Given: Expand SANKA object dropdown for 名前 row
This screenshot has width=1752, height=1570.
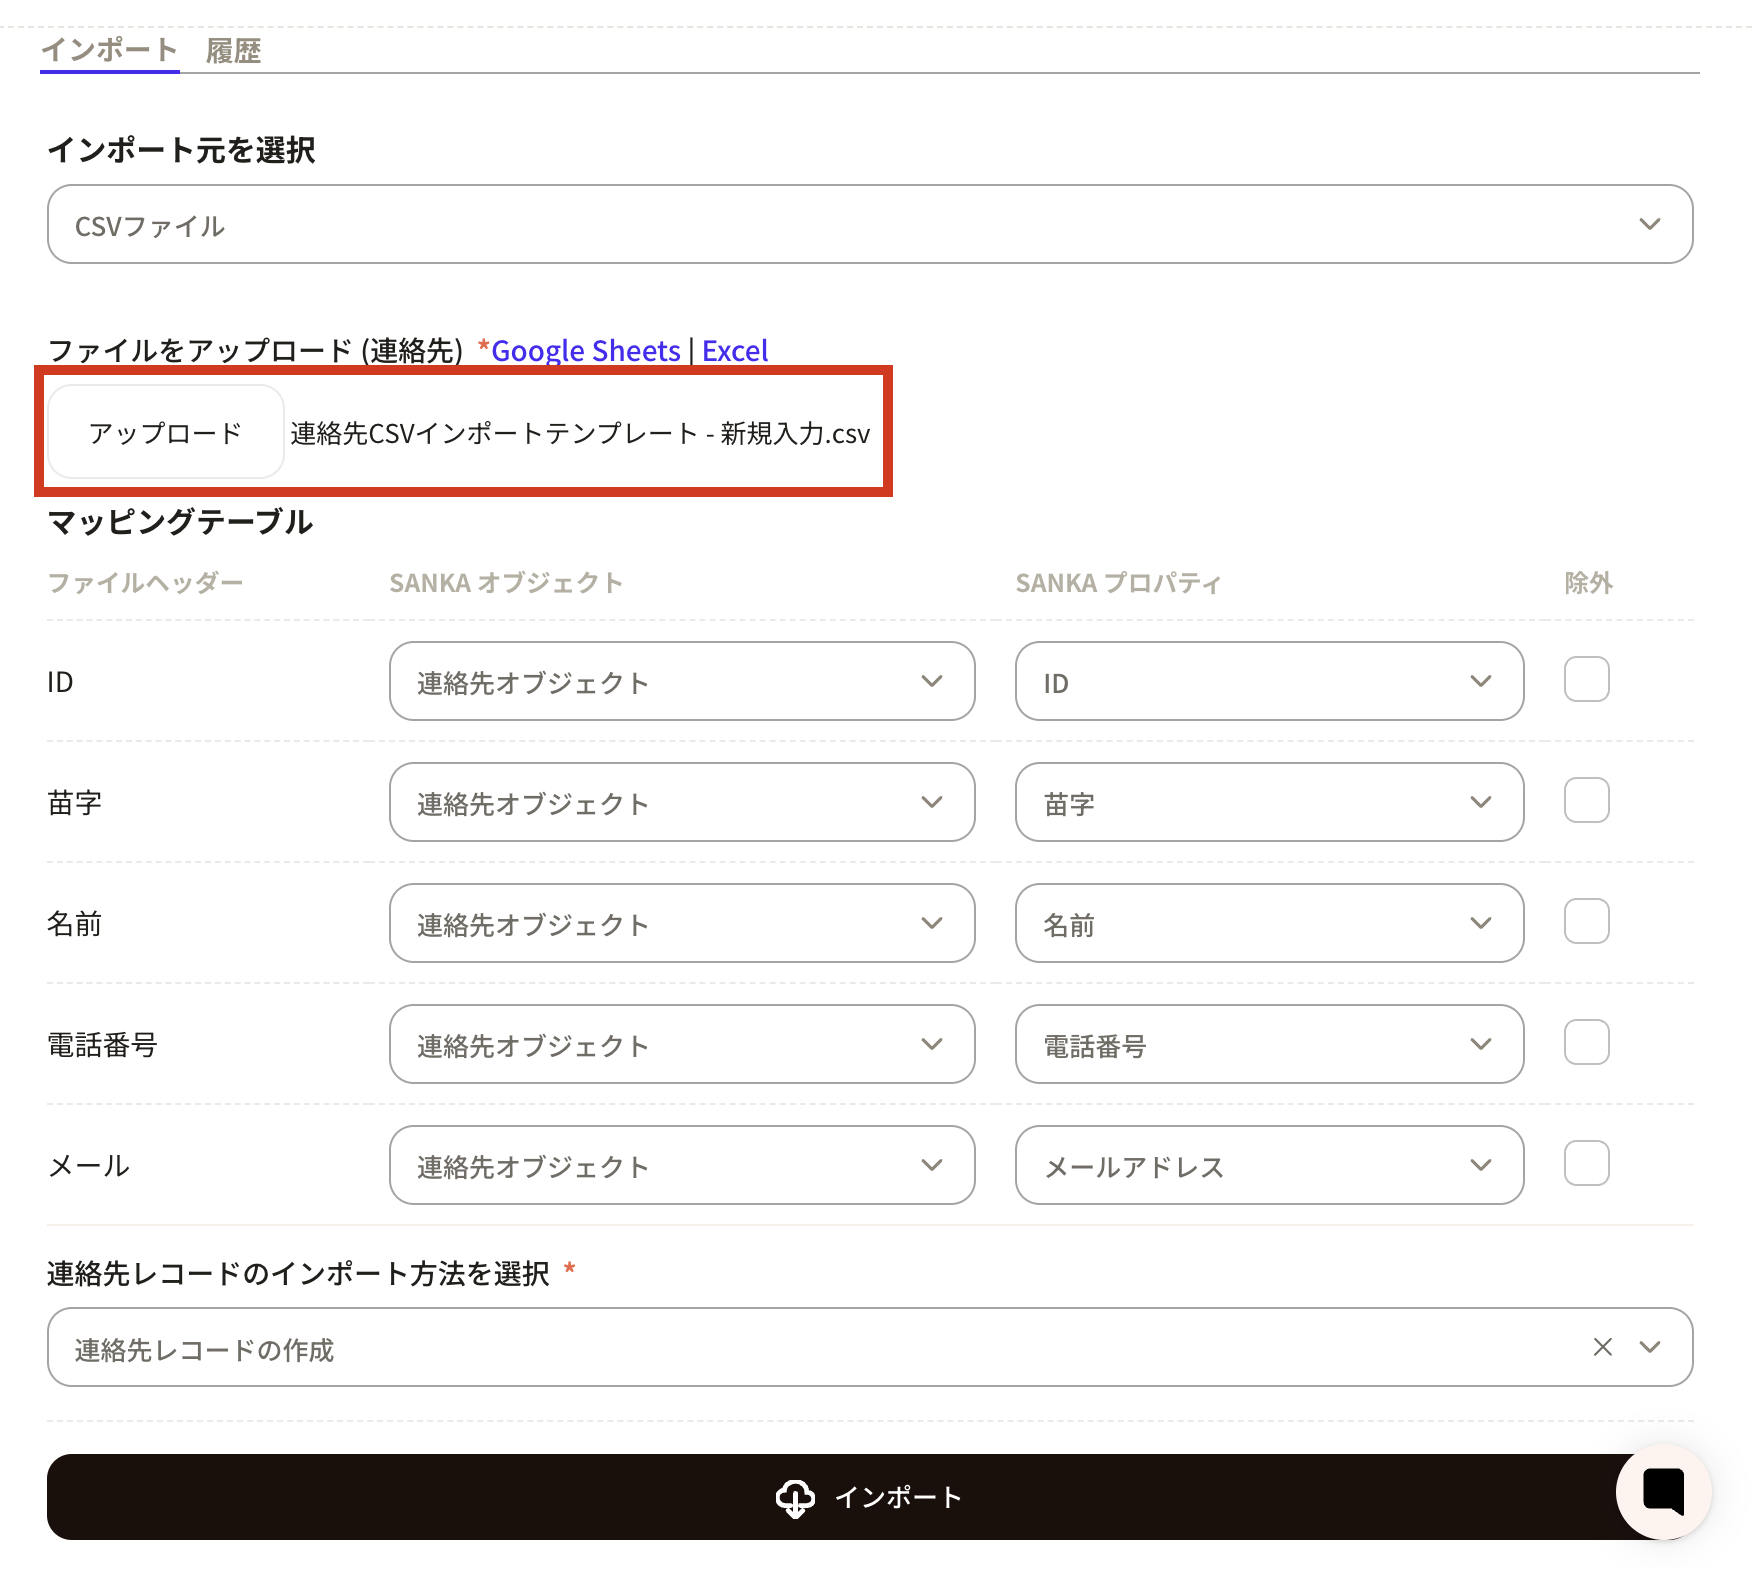Looking at the screenshot, I should pos(681,923).
